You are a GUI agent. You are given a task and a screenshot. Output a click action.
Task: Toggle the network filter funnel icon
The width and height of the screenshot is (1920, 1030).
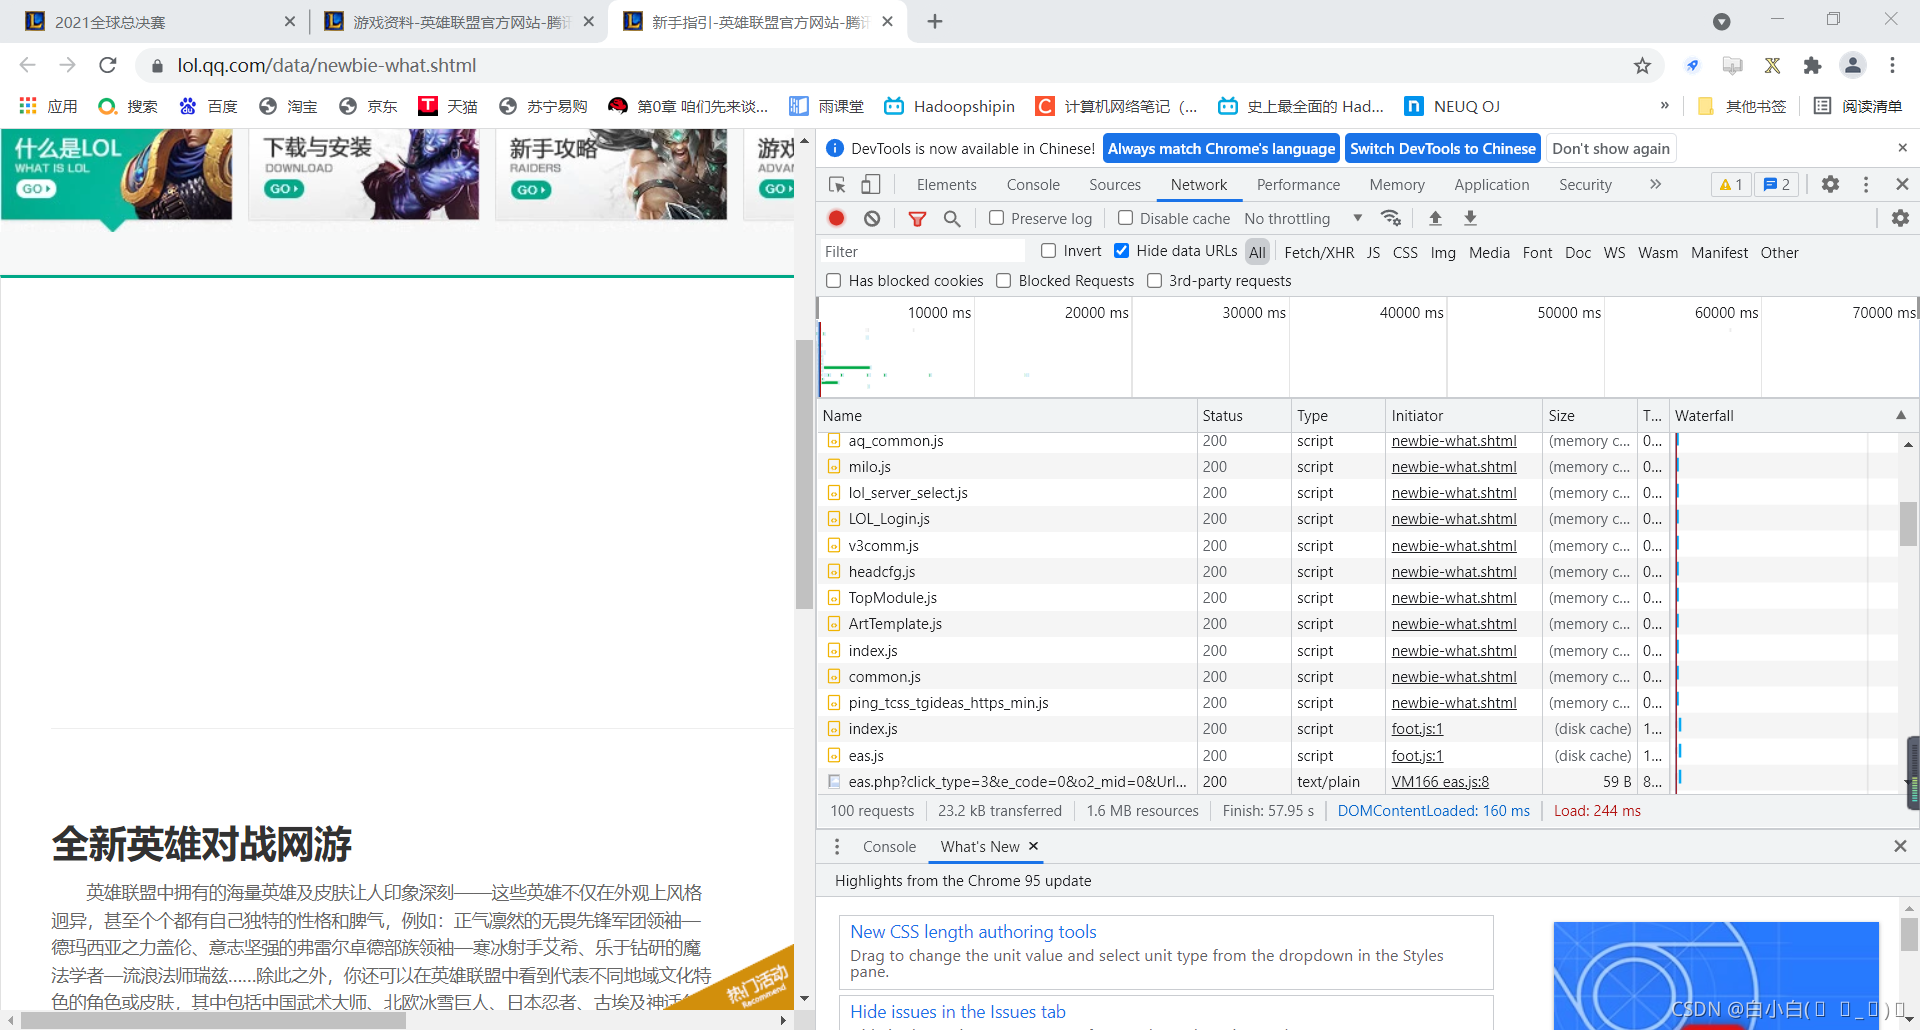click(917, 218)
